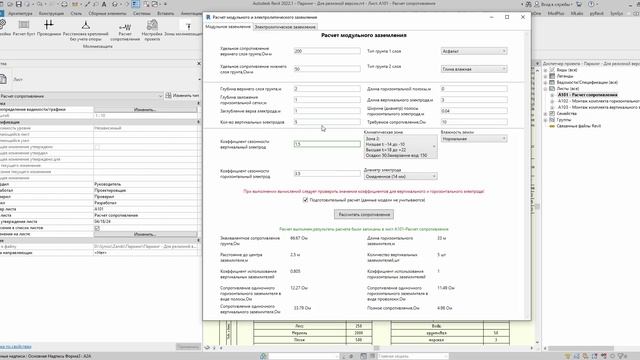Click the 'Изменить тип' edit type icon
The width and height of the screenshot is (640, 360).
168,96
